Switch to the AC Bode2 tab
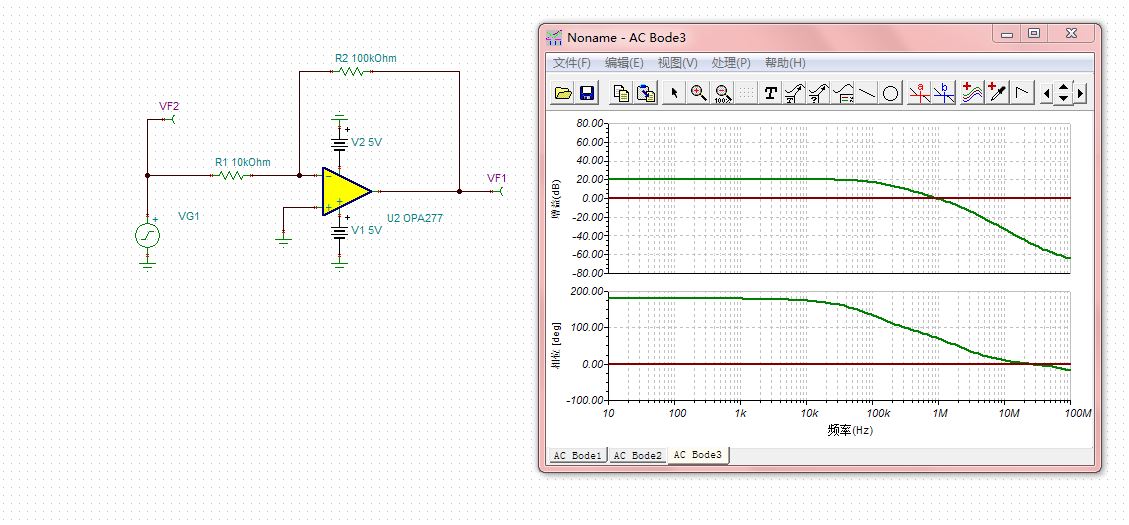Image resolution: width=1129 pixels, height=525 pixels. pyautogui.click(x=638, y=455)
